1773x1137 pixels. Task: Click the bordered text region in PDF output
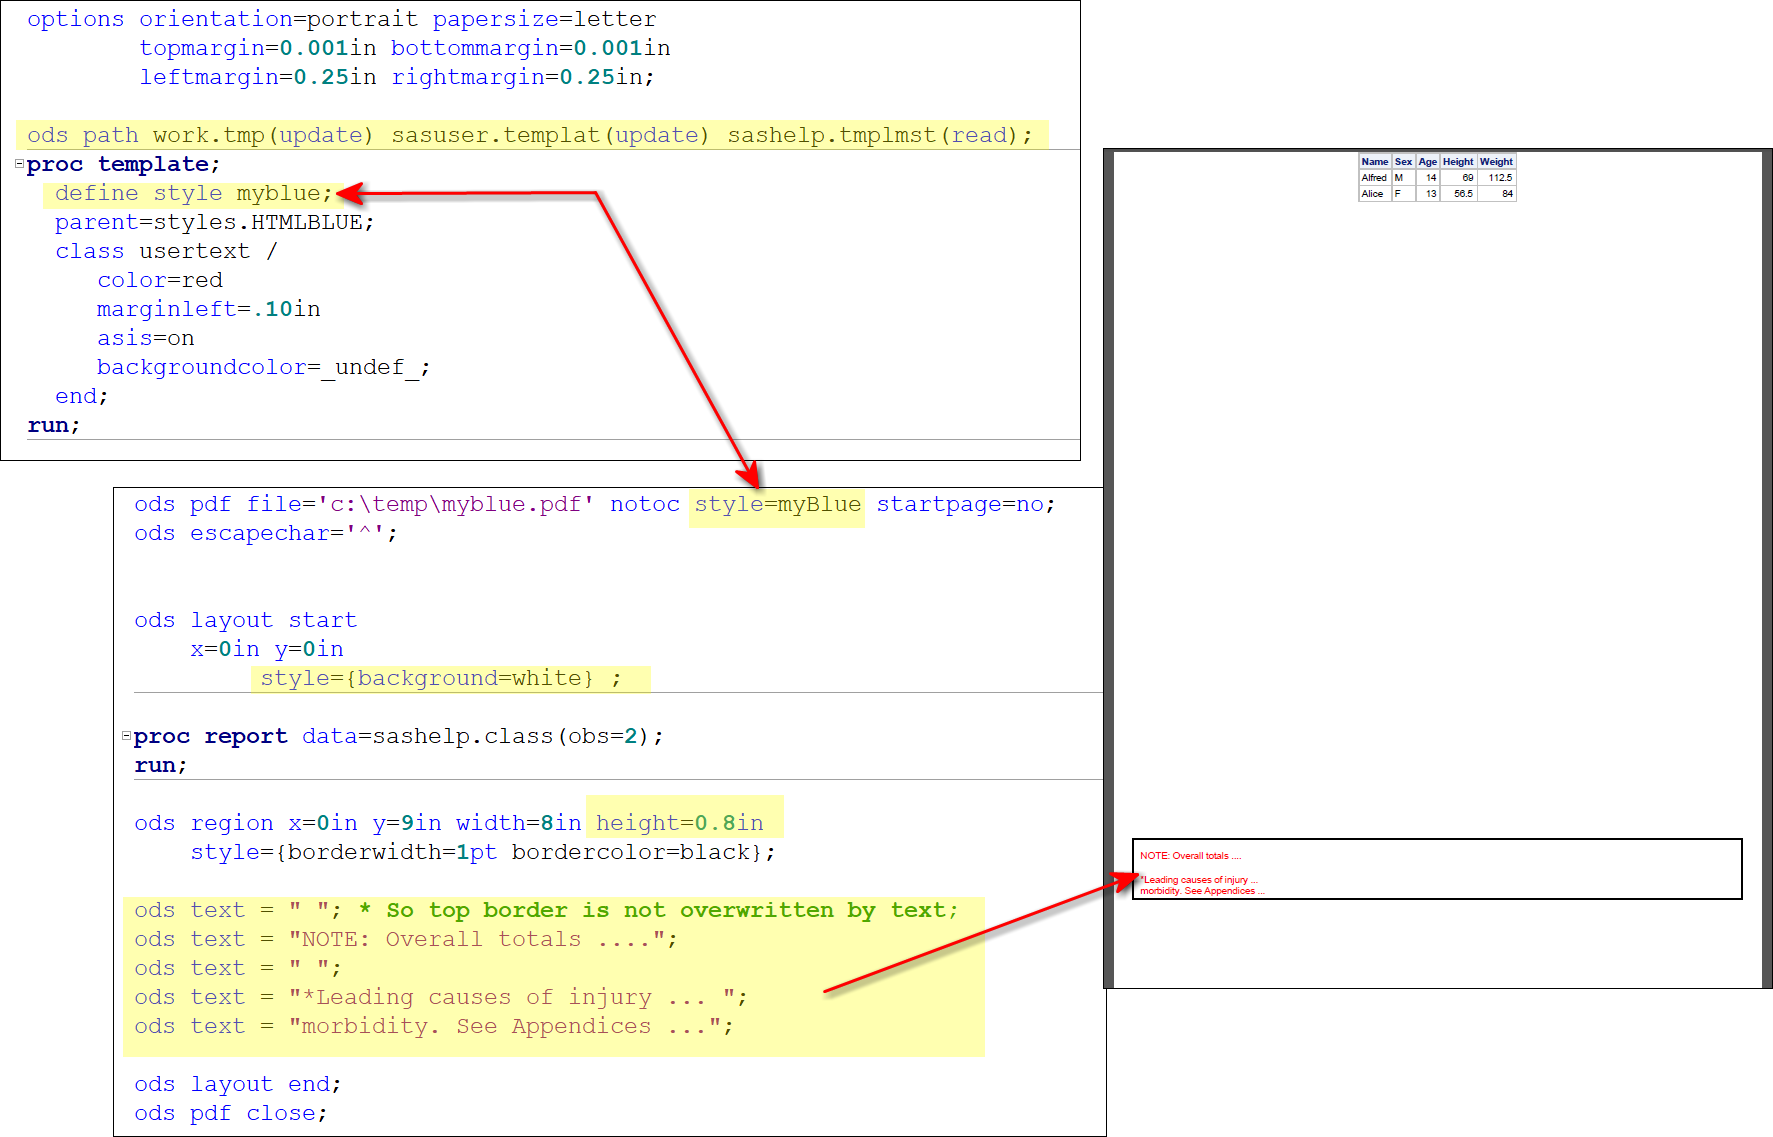pos(1437,869)
